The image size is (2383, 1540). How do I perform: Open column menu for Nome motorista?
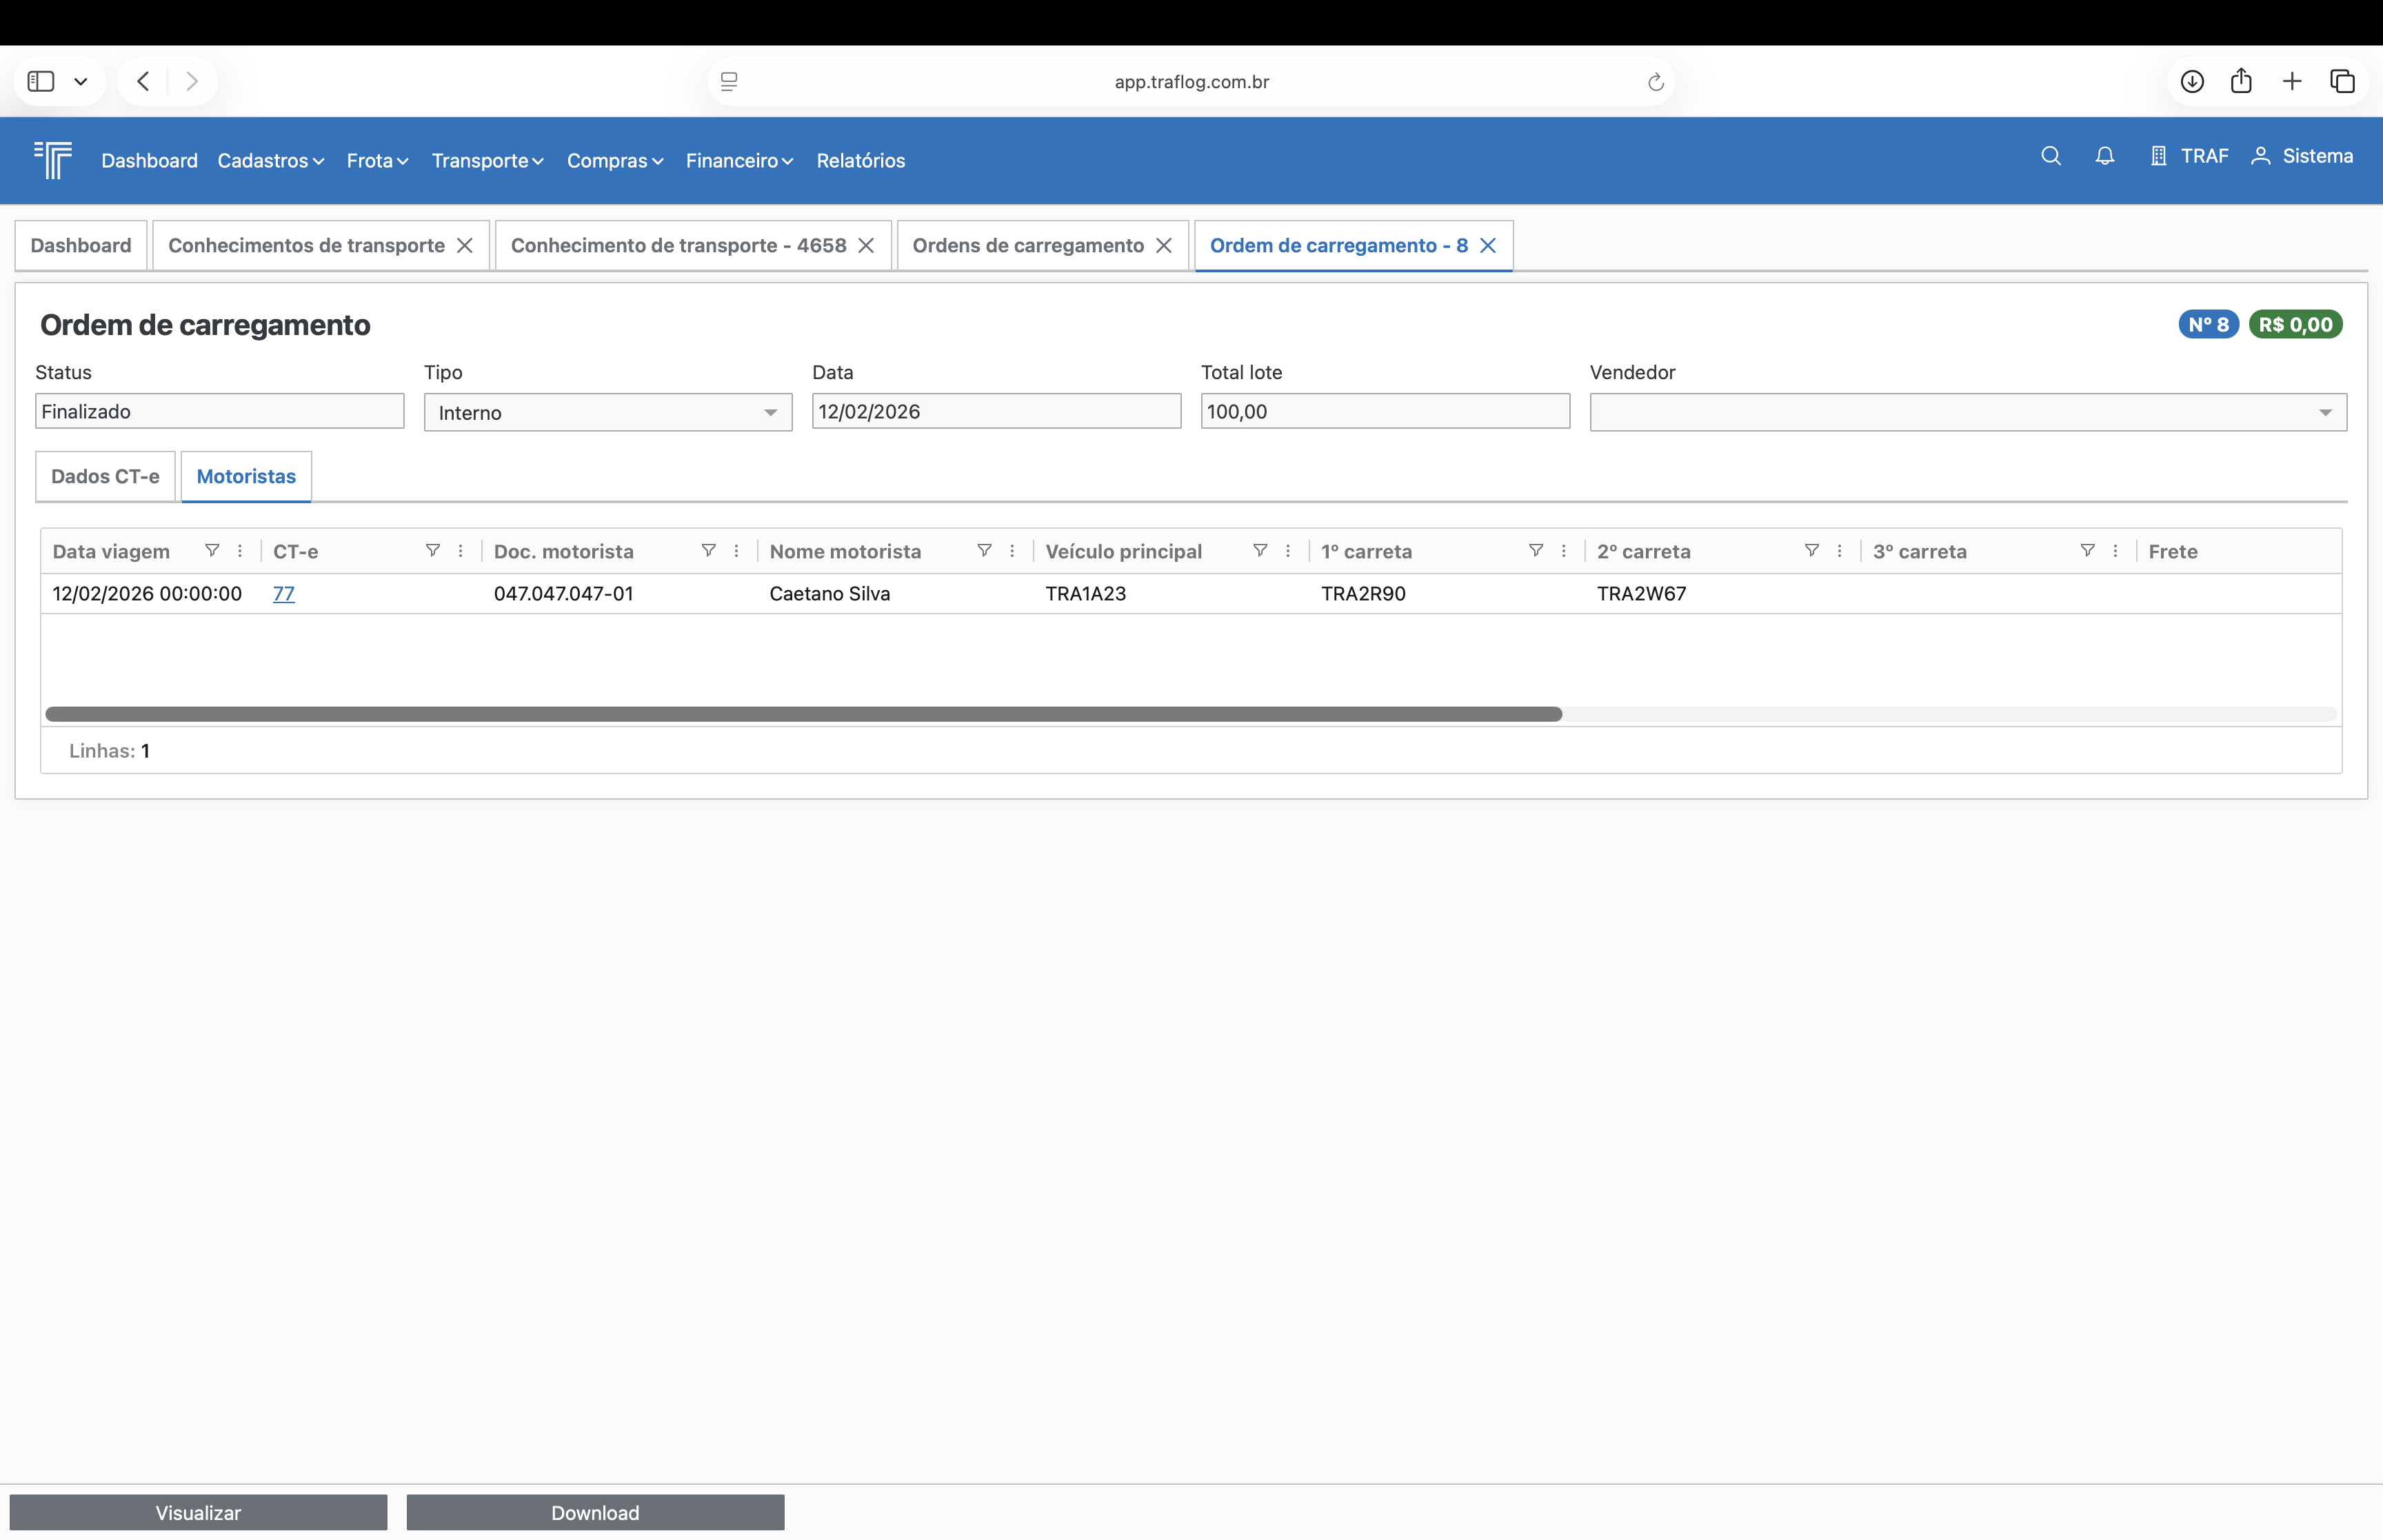1012,551
